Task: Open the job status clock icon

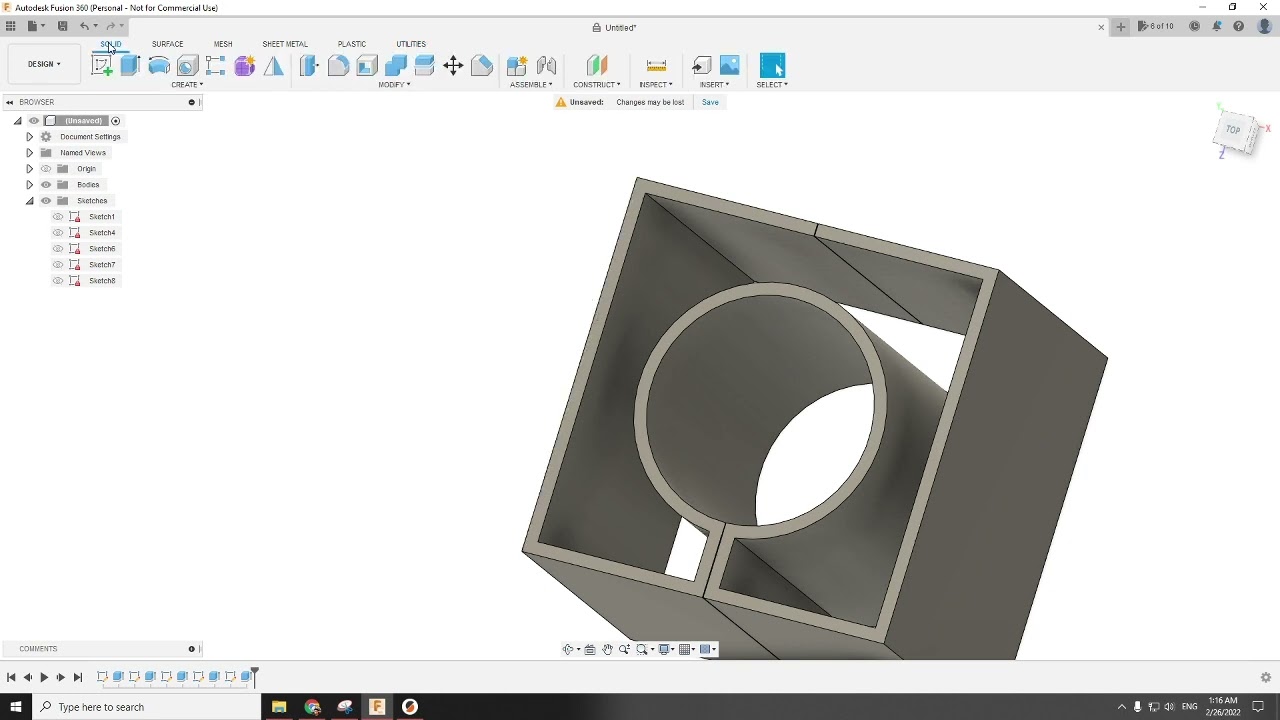Action: tap(1194, 27)
